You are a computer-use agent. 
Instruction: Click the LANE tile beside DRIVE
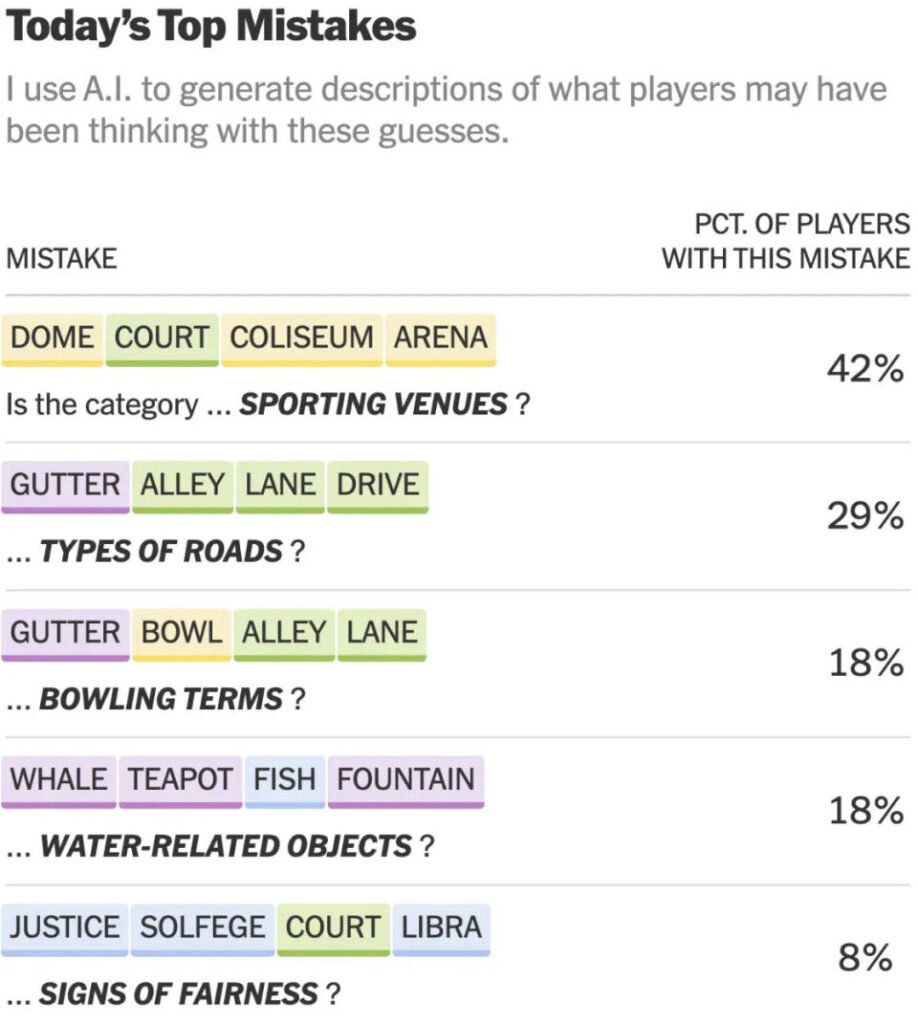click(x=281, y=487)
